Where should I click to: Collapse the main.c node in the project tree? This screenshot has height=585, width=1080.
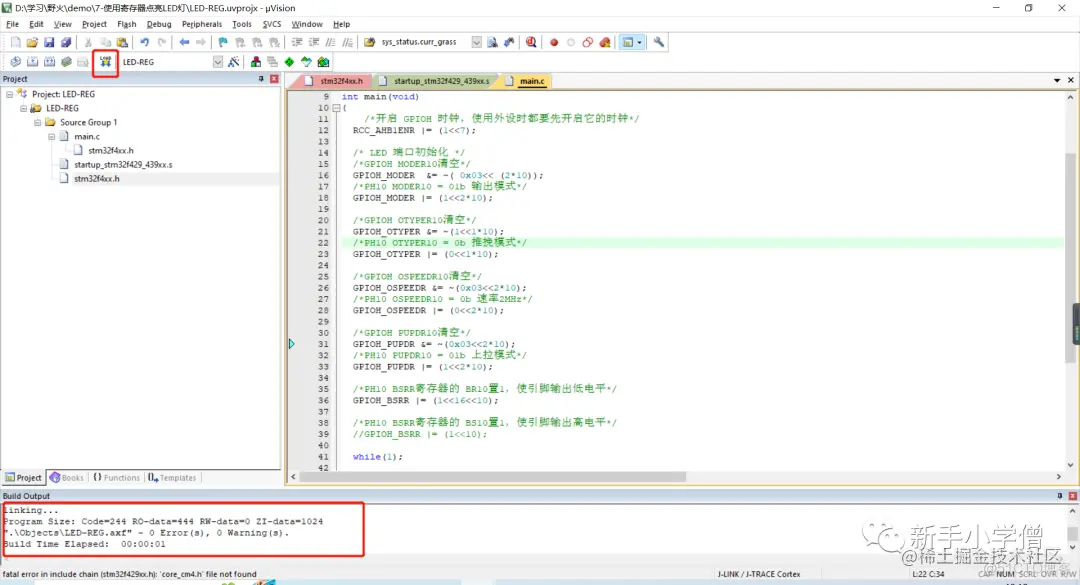click(x=52, y=136)
